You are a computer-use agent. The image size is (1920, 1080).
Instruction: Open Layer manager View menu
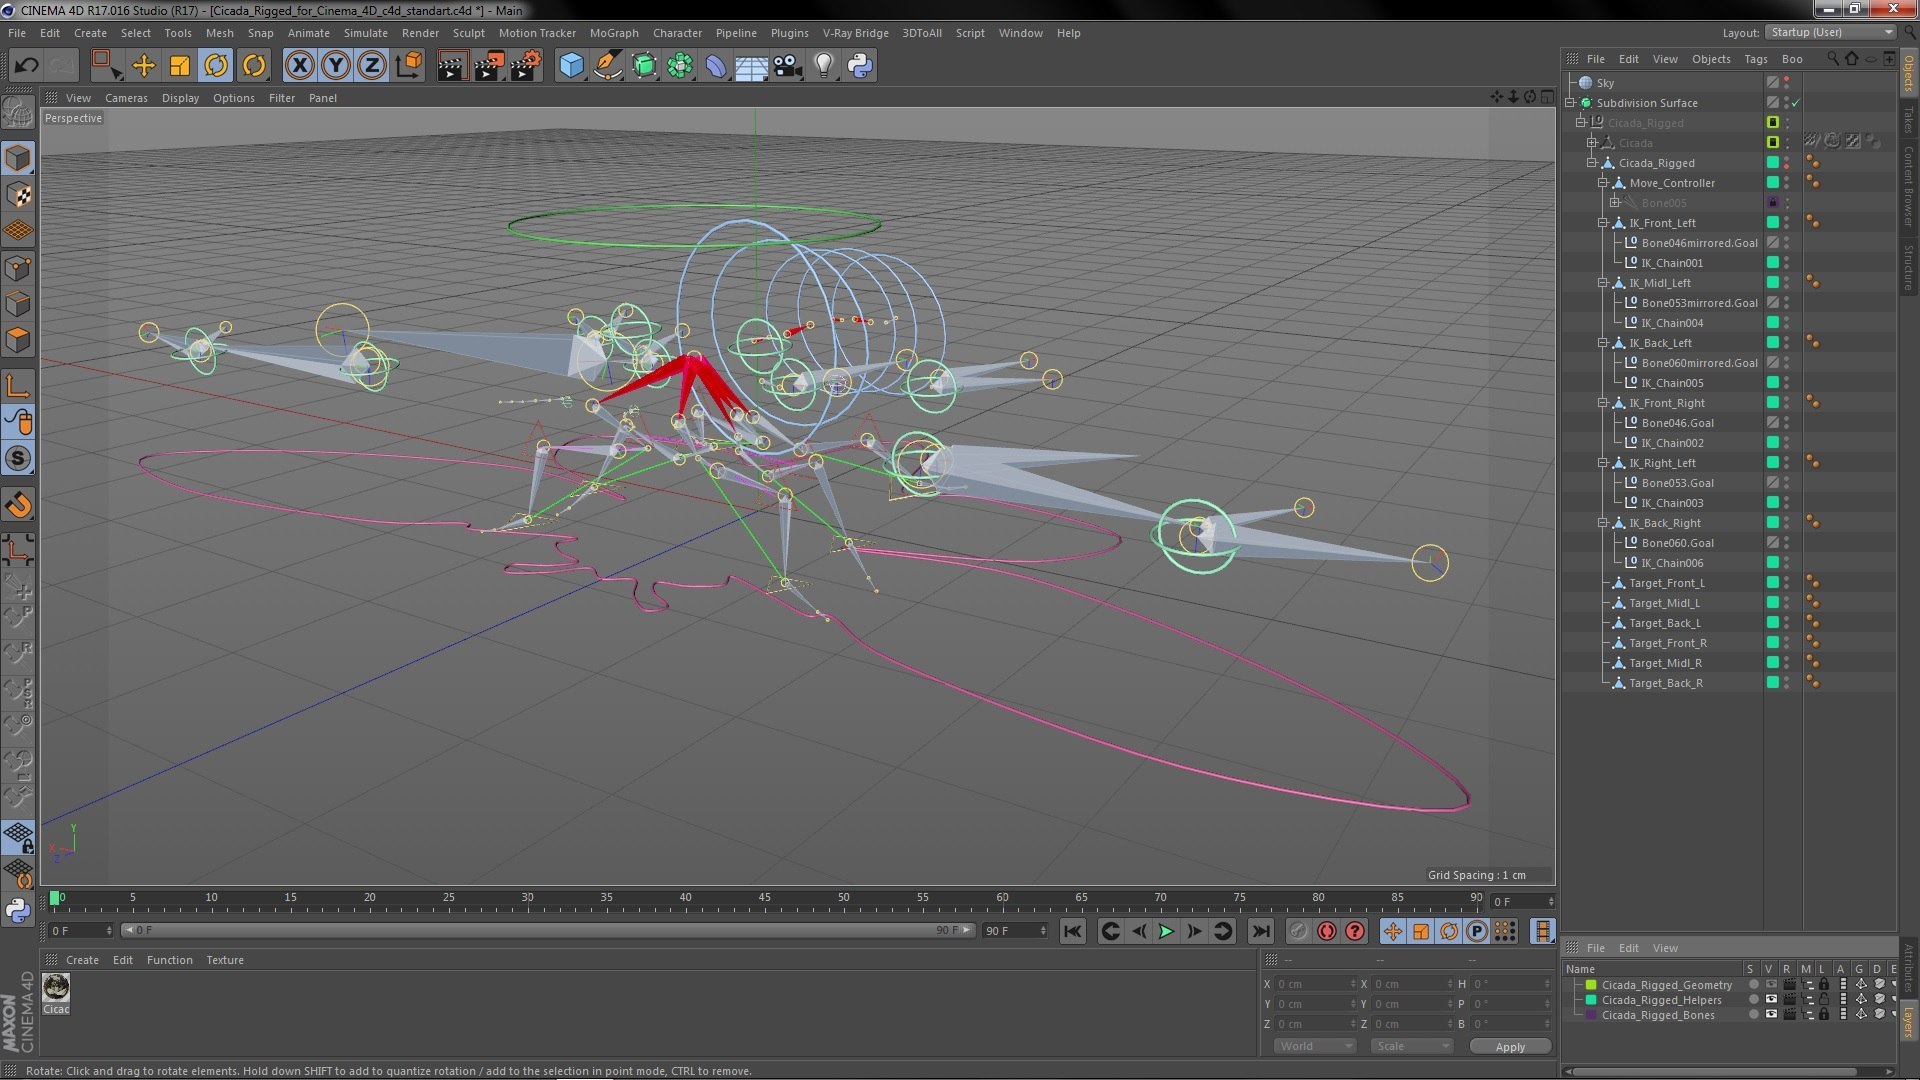1665,948
